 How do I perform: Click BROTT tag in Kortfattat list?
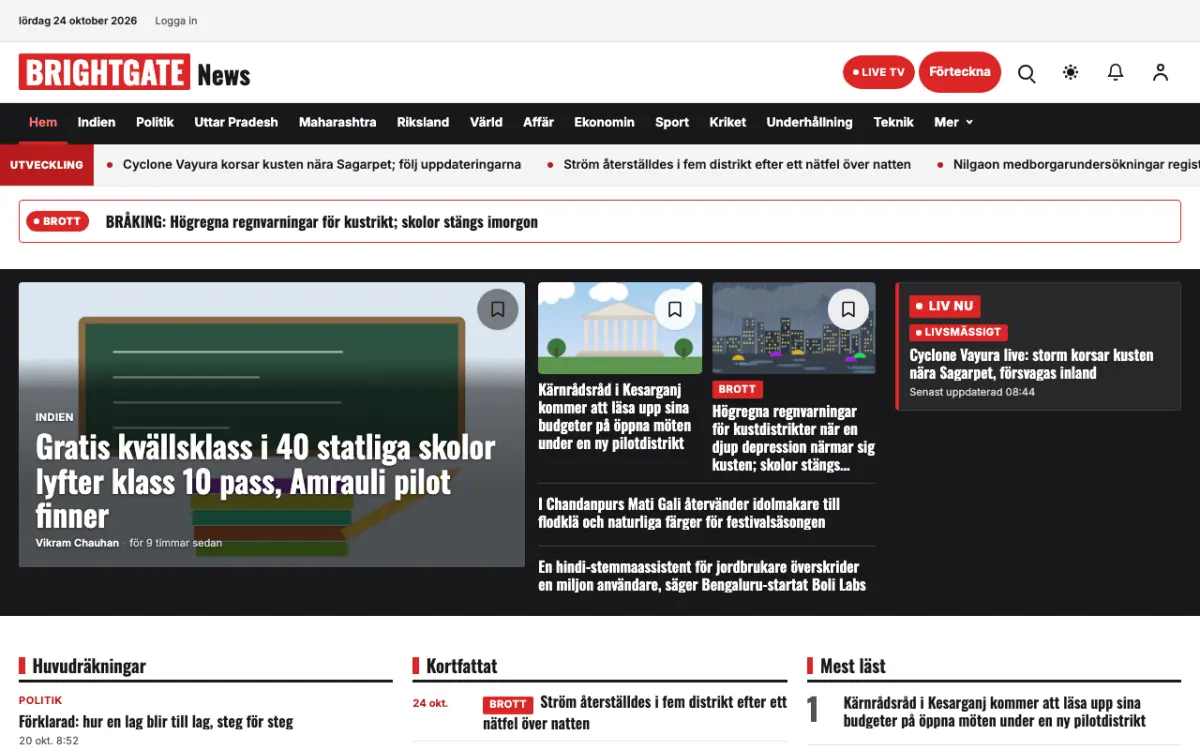508,704
